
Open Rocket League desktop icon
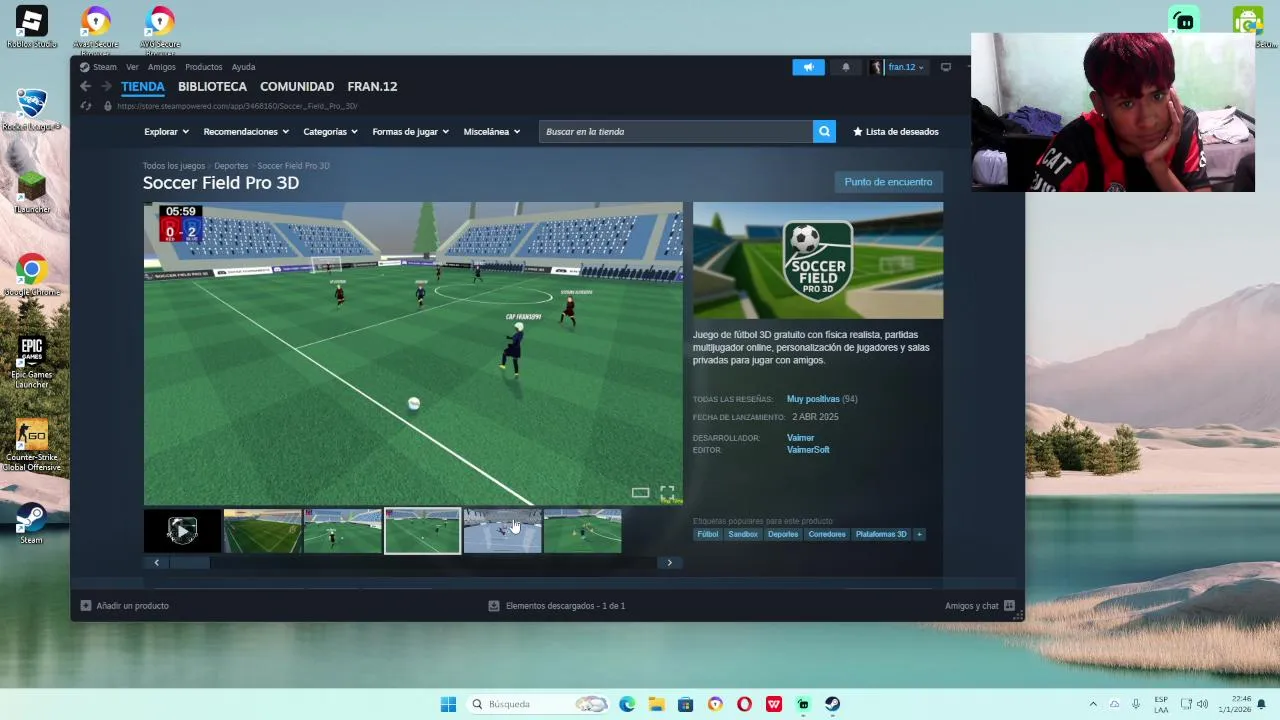pos(32,110)
